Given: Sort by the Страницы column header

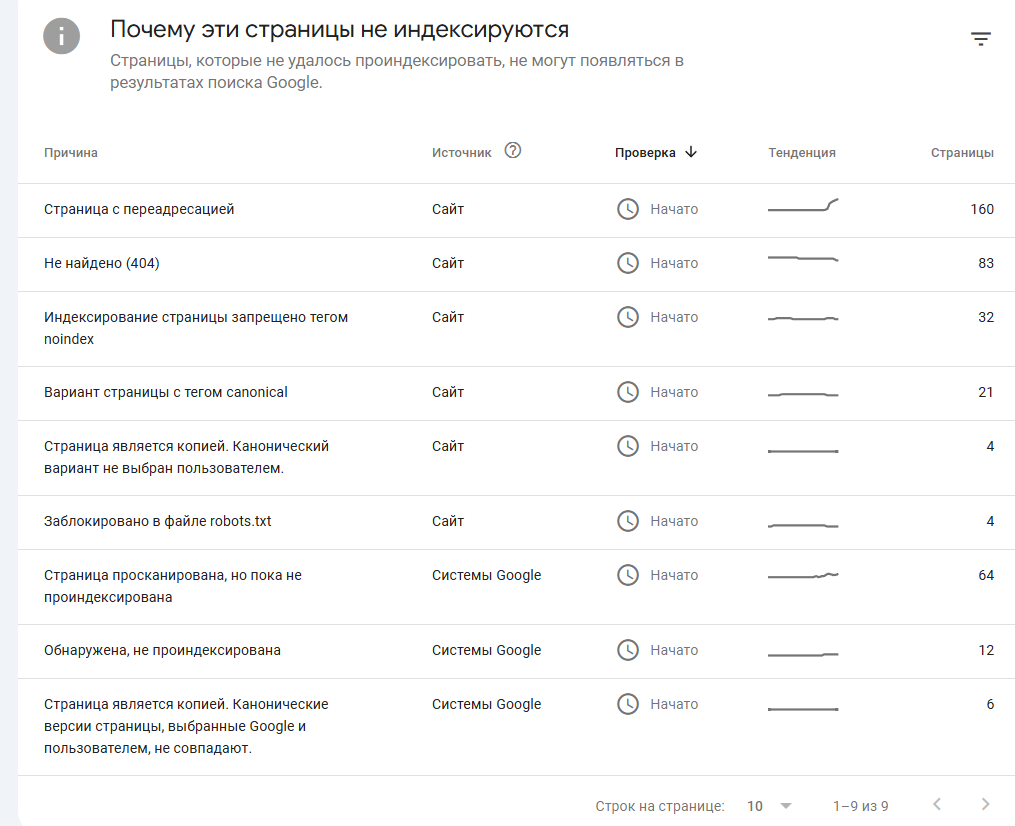Looking at the screenshot, I should [x=962, y=153].
